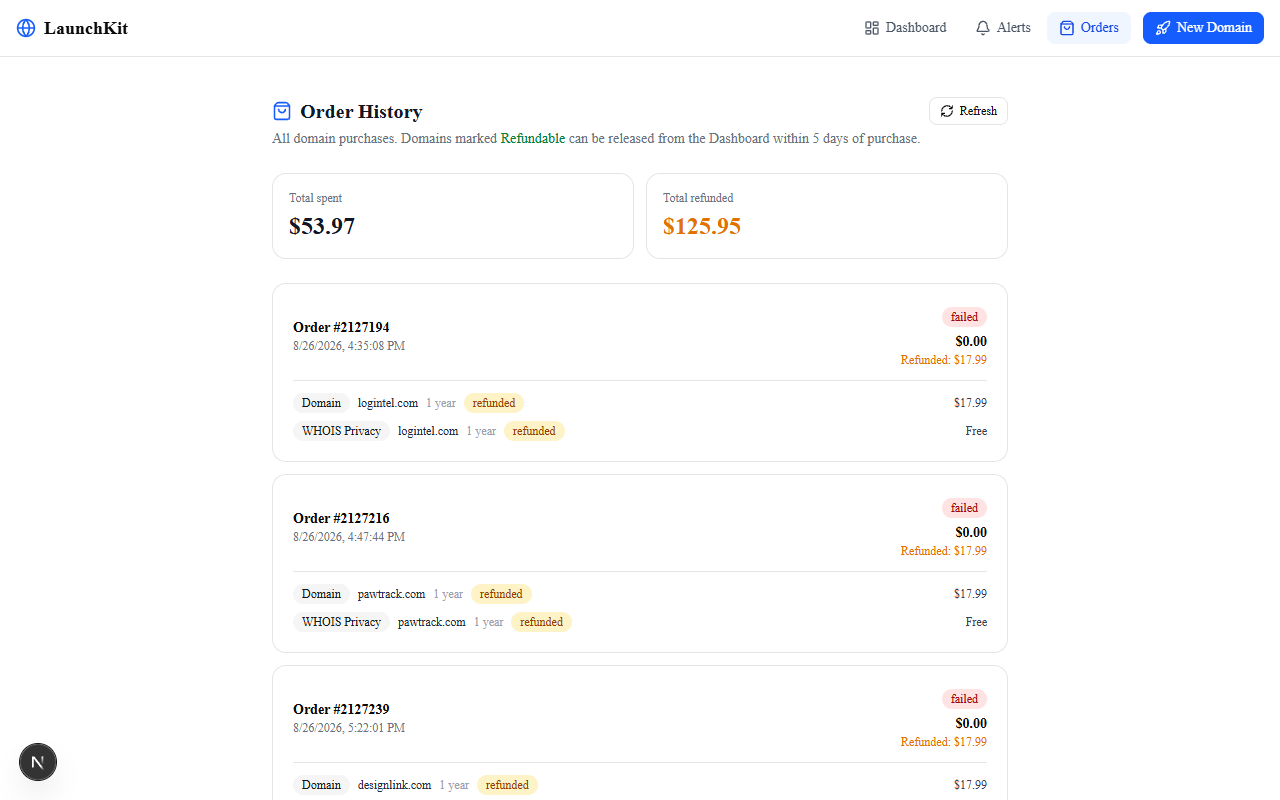Image resolution: width=1280 pixels, height=800 pixels.
Task: Click the 8/26/2026, 5:22:01 PM timestamp
Action: pyautogui.click(x=349, y=728)
